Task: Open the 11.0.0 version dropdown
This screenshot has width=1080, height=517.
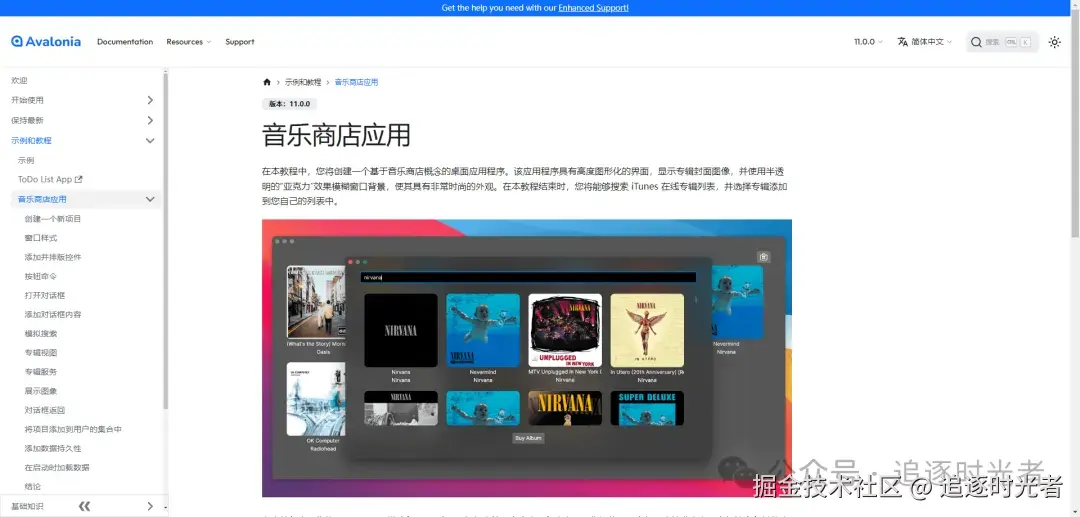Action: click(868, 42)
